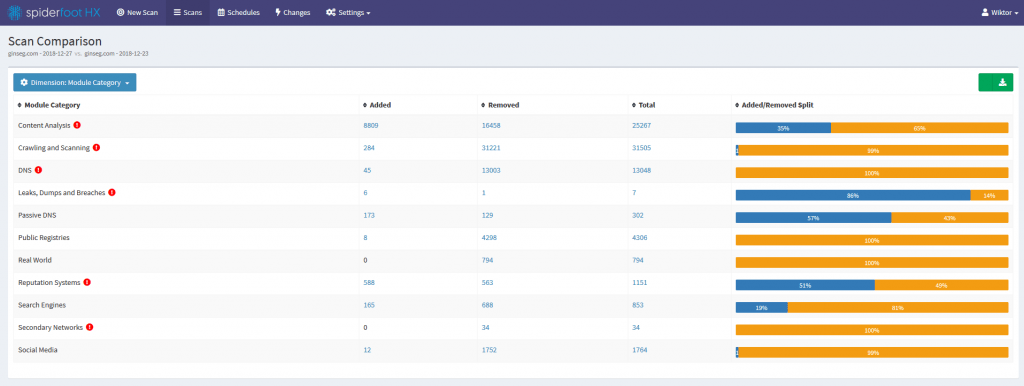Open Search Engines added count 165

pyautogui.click(x=369, y=305)
